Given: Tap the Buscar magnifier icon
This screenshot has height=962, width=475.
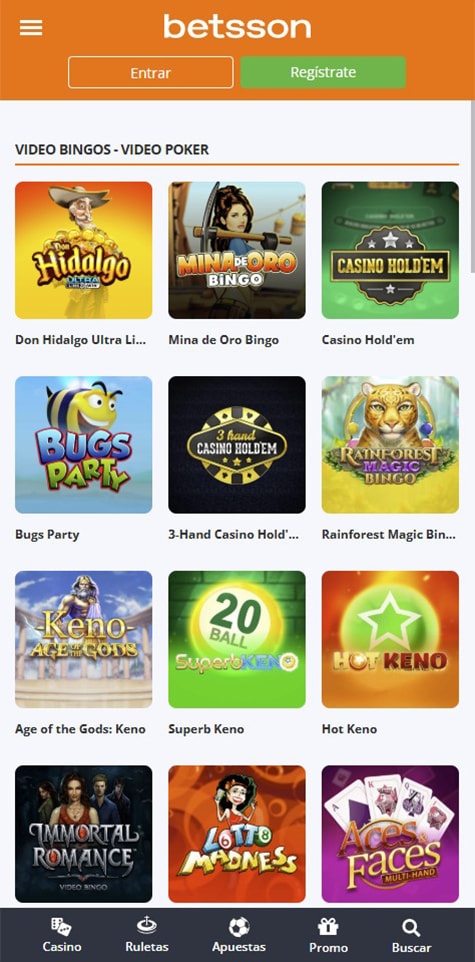Looking at the screenshot, I should tap(411, 926).
